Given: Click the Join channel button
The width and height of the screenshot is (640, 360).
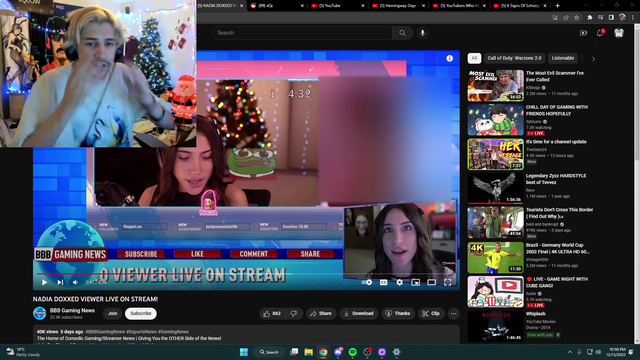Looking at the screenshot, I should click(x=113, y=313).
